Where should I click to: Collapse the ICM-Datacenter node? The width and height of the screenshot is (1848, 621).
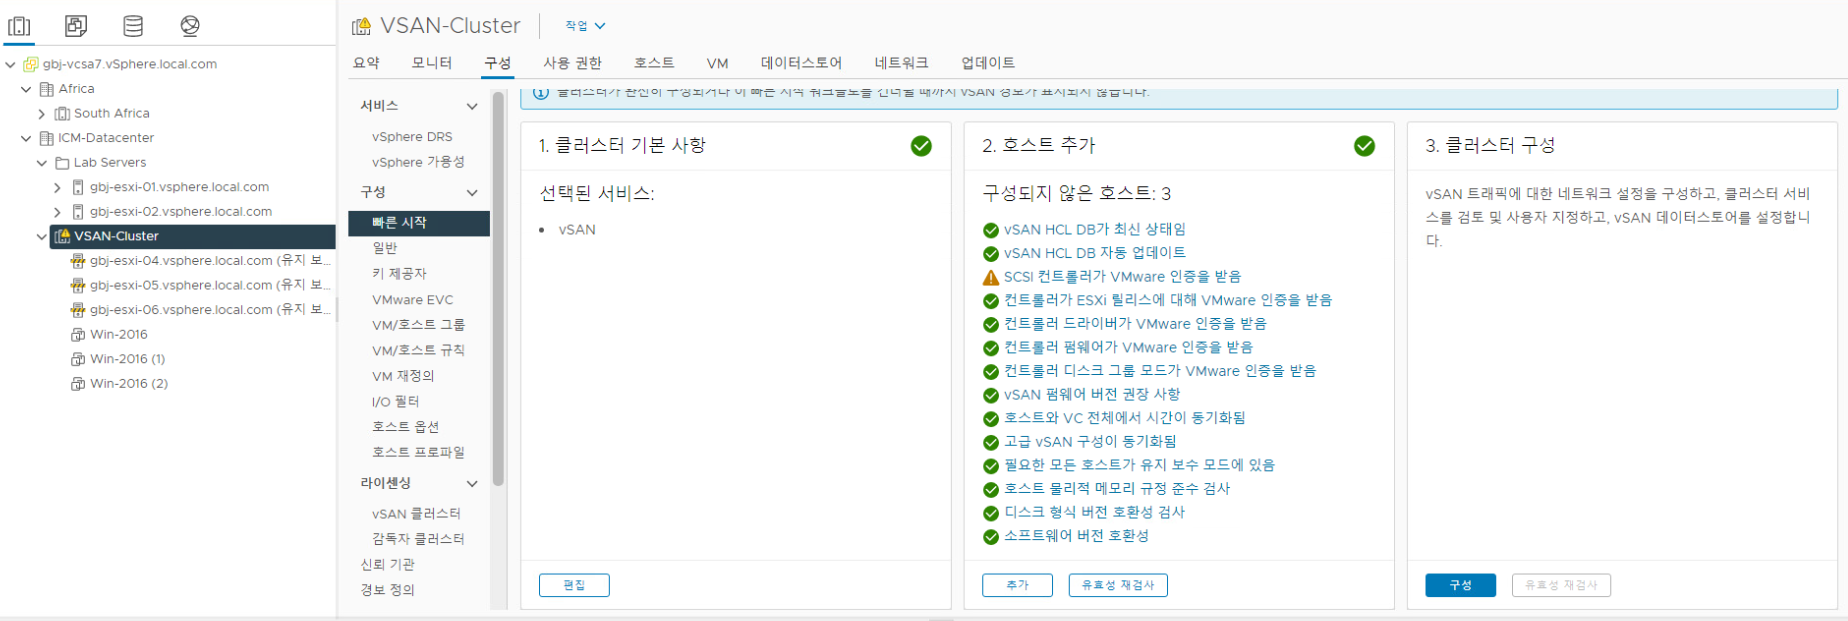(26, 138)
